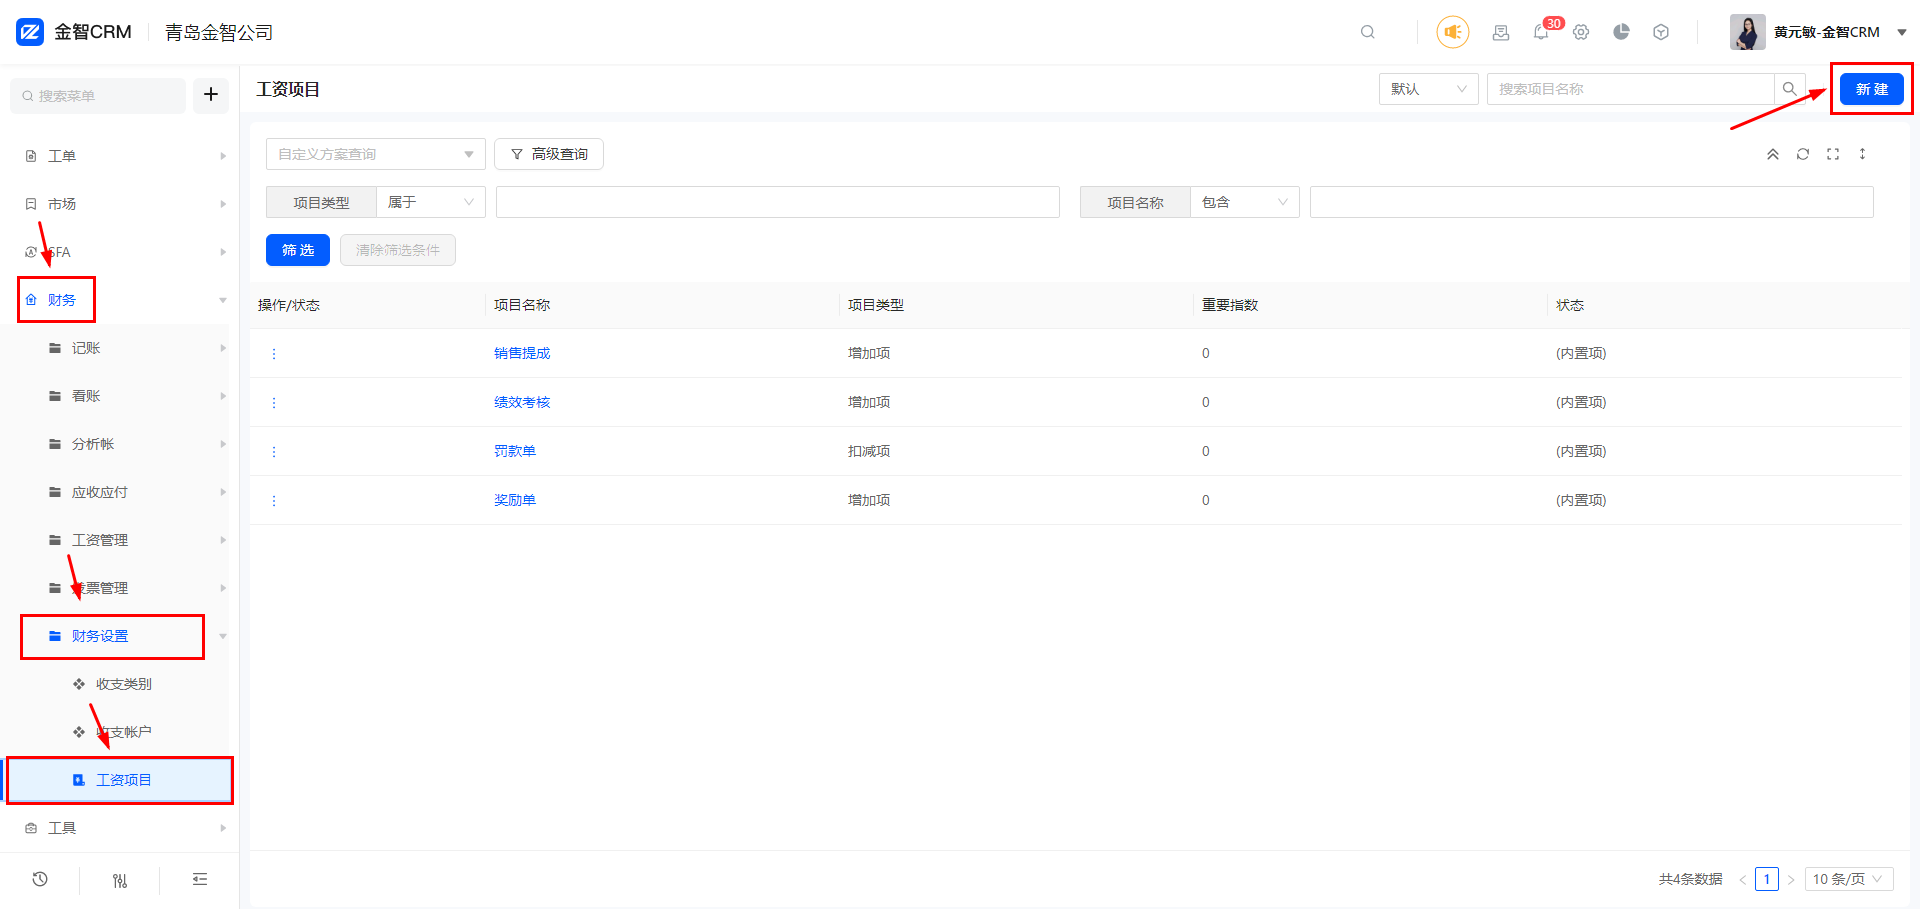Open the 10 条/页 page size dropdown

[1849, 879]
